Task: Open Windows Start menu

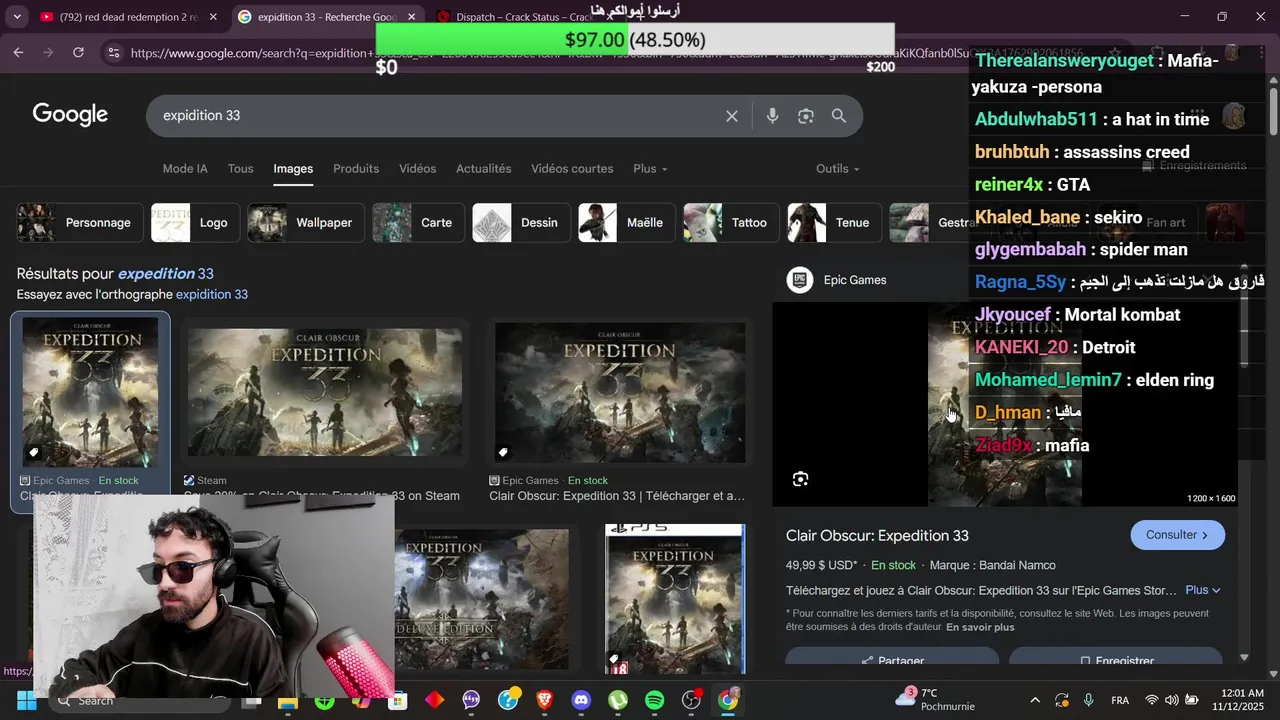Action: [27, 701]
